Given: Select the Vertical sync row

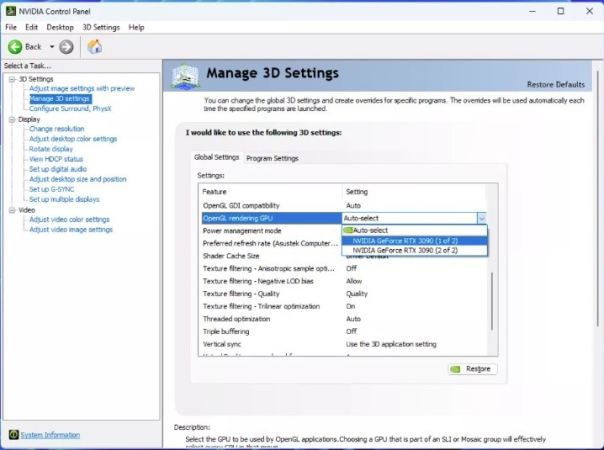Looking at the screenshot, I should (x=343, y=344).
